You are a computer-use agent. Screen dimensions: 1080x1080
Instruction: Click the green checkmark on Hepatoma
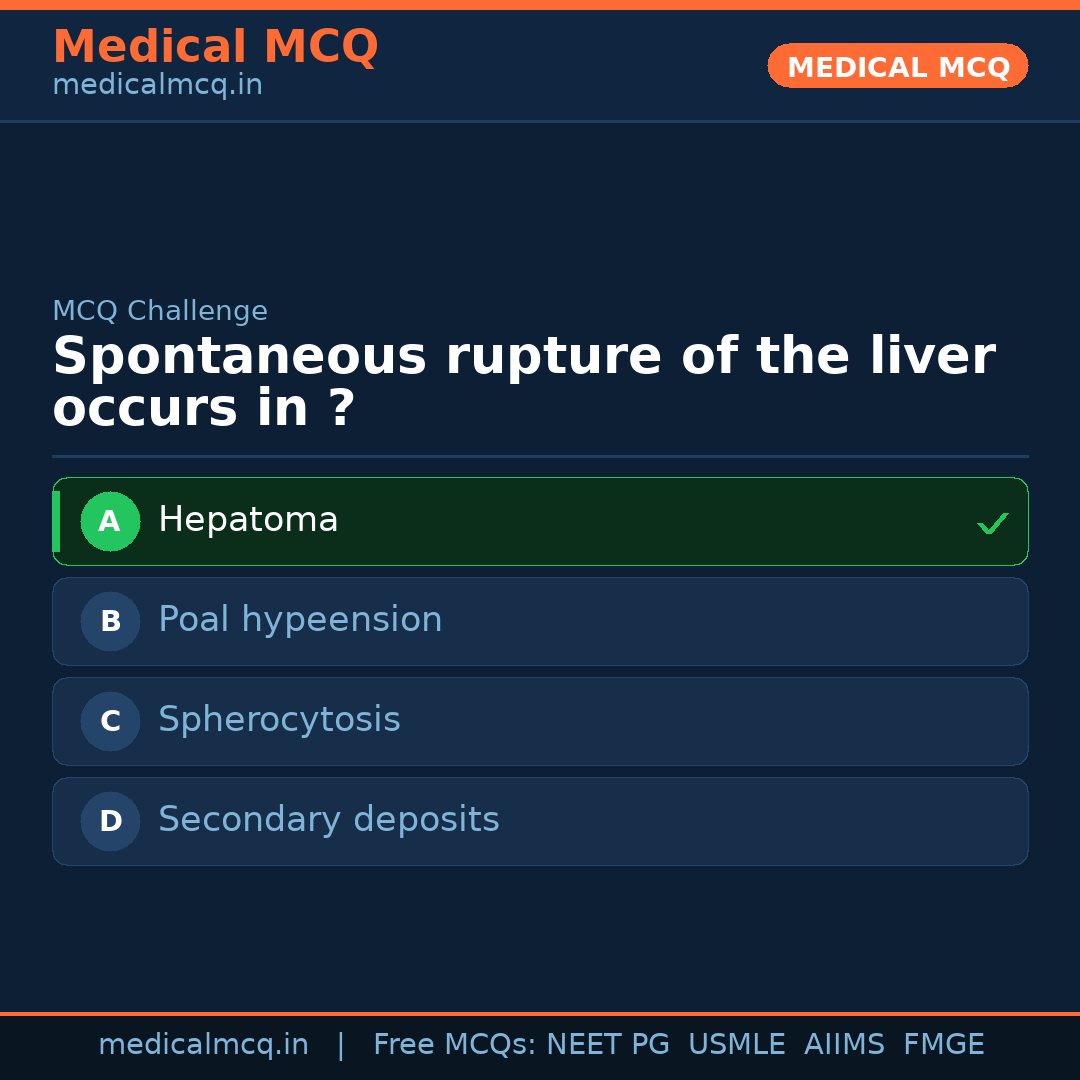pyautogui.click(x=992, y=523)
